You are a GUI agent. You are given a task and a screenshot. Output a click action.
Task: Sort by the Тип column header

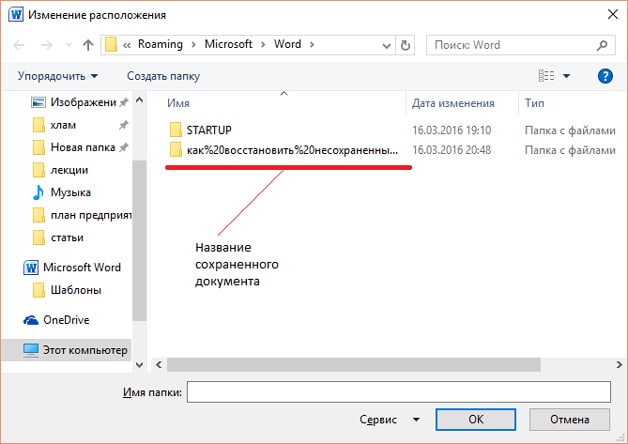point(534,103)
